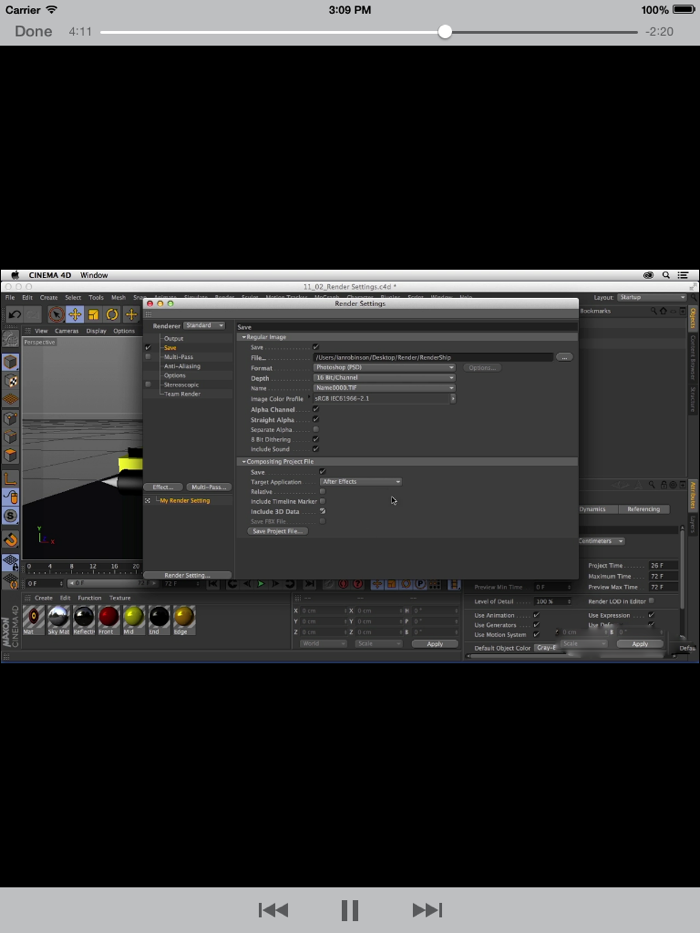The width and height of the screenshot is (700, 933).
Task: Toggle the Tweak mouse icon
Action: coord(10,497)
